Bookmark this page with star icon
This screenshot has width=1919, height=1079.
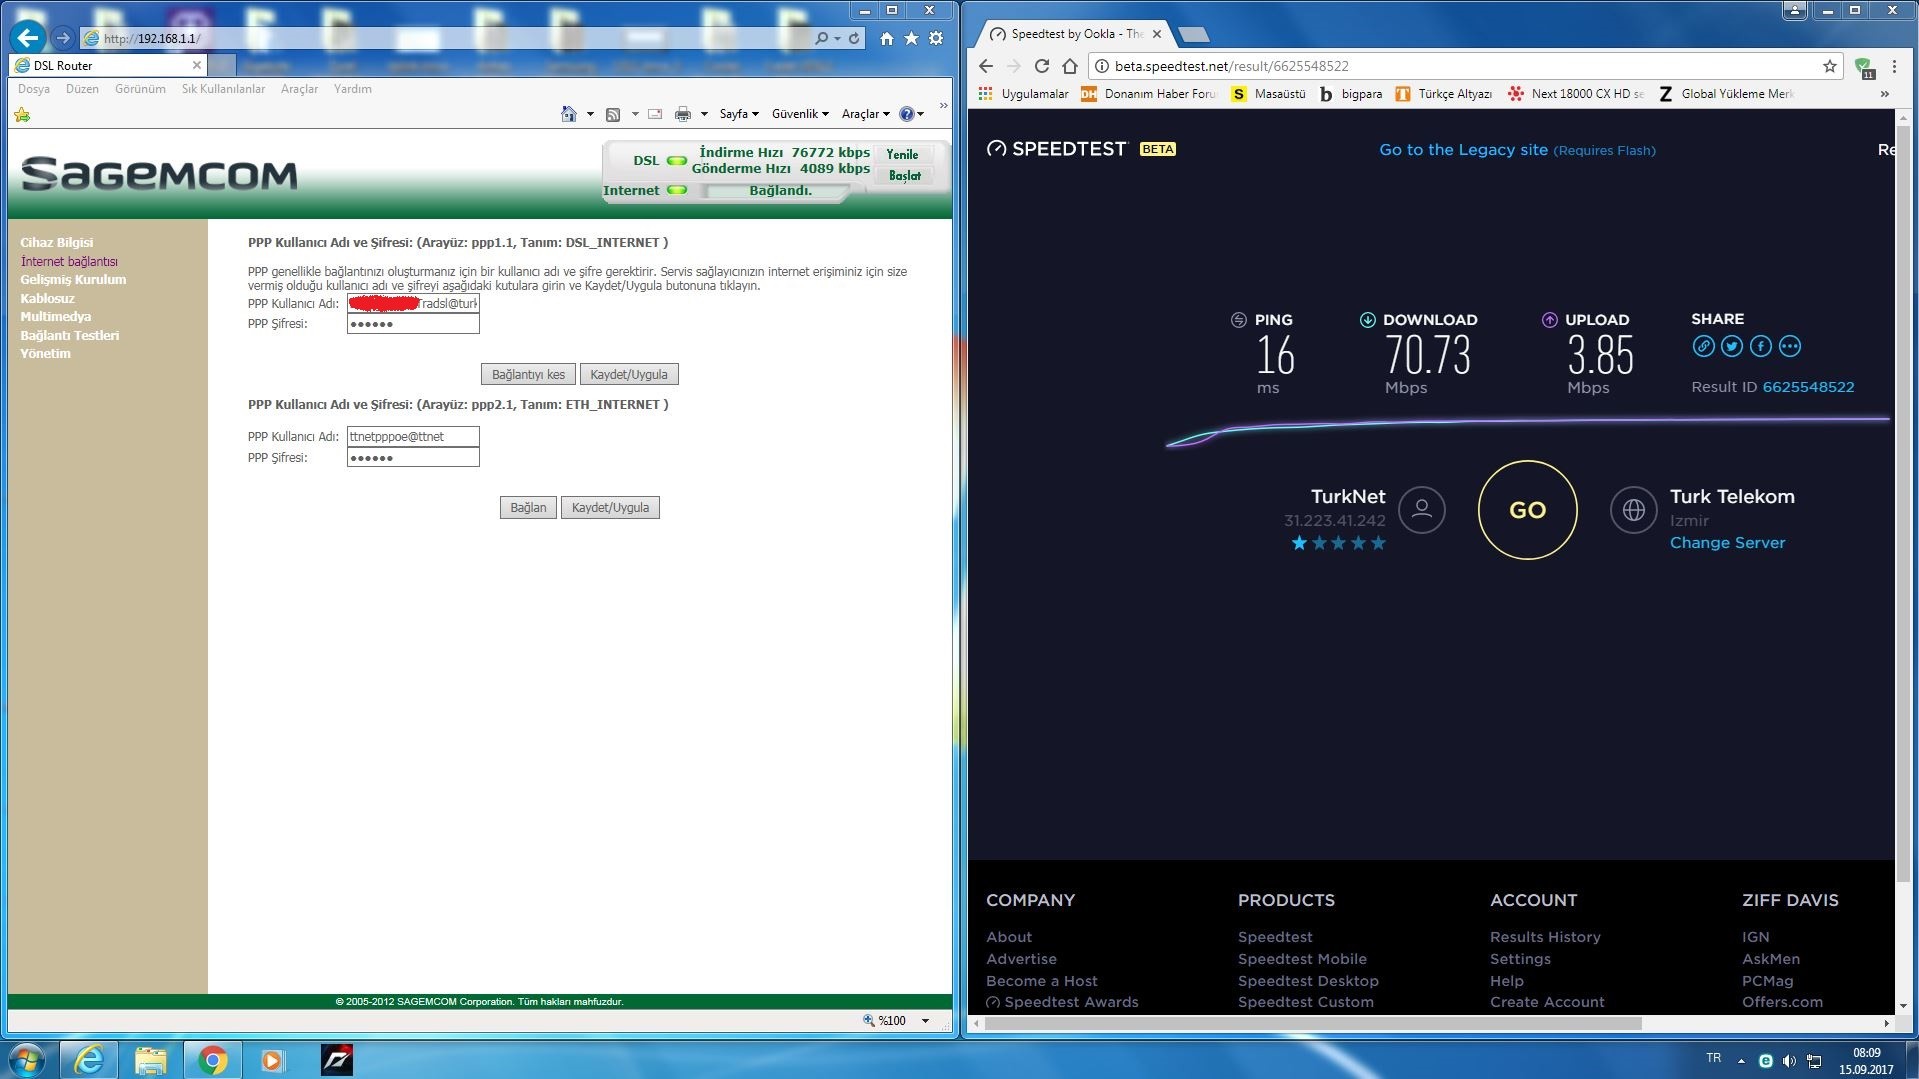1829,66
